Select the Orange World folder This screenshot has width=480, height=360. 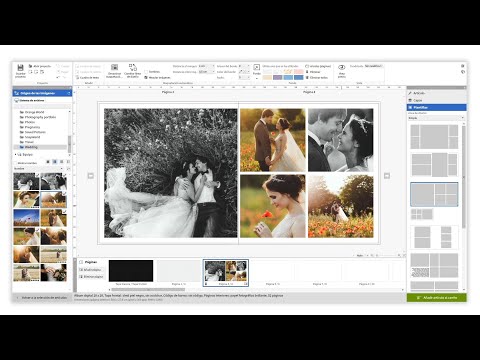[x=34, y=112]
